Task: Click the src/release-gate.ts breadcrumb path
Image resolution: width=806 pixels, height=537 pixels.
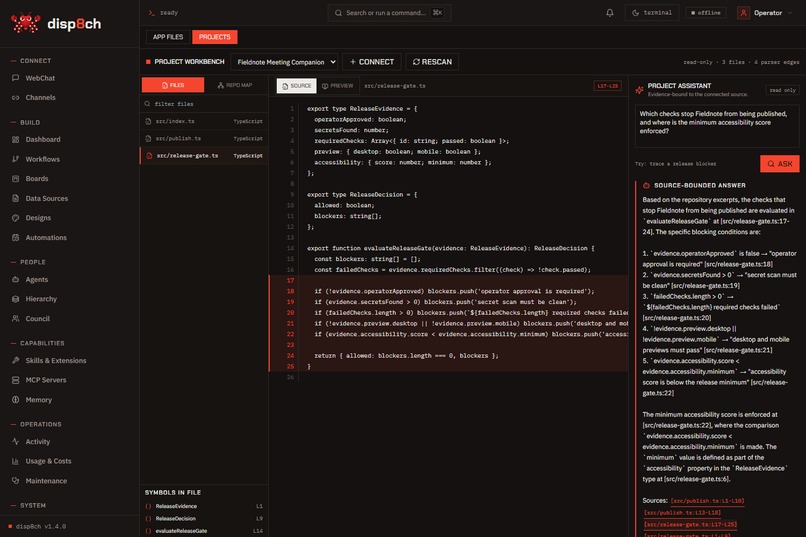Action: 395,86
